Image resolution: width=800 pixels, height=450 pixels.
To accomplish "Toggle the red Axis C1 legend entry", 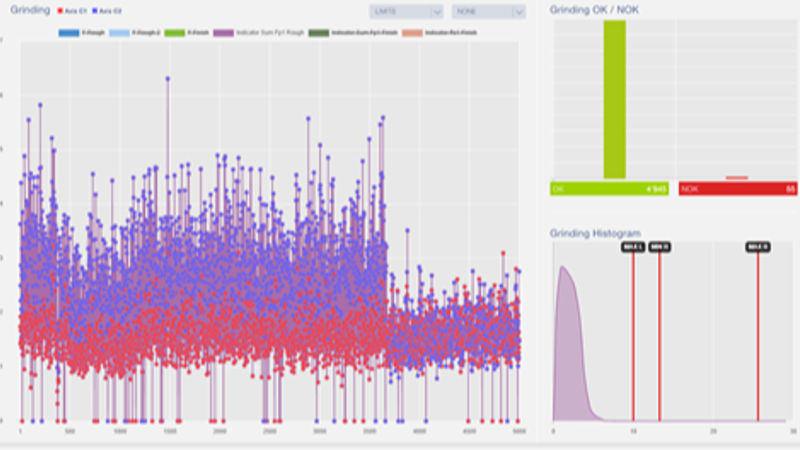I will [x=72, y=11].
